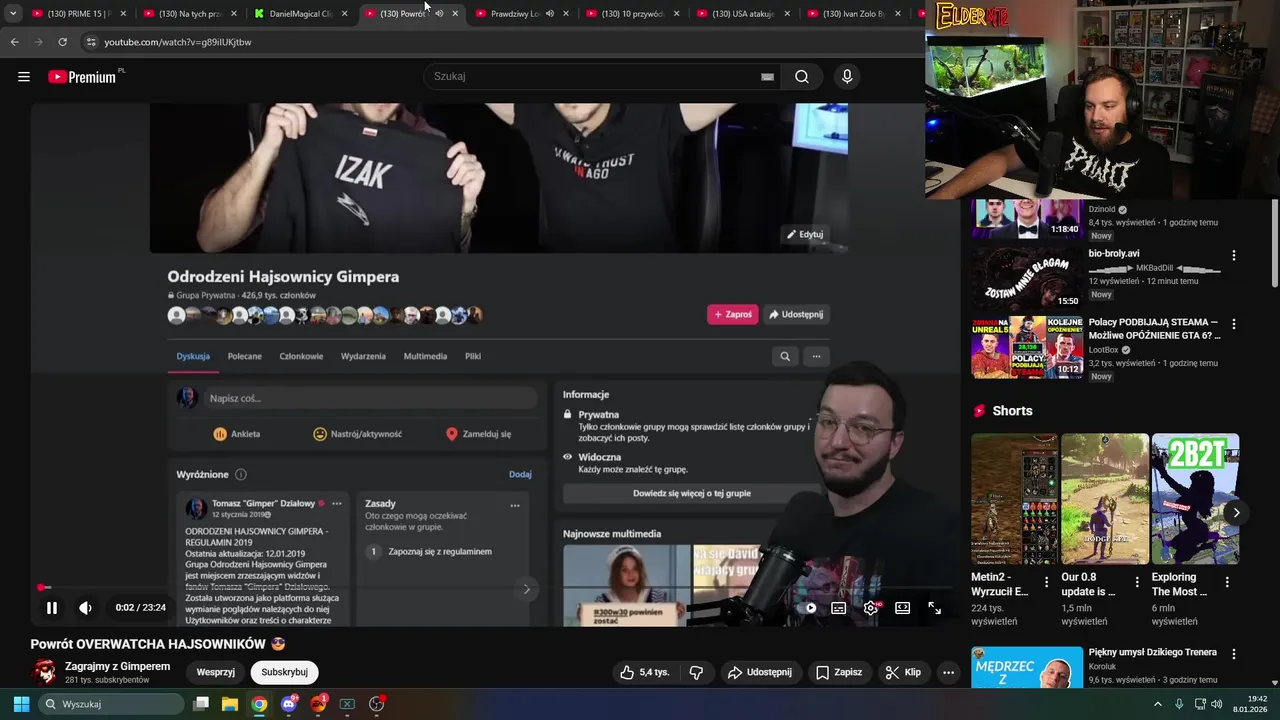
Task: Click the Wesprzyj button
Action: coord(215,672)
